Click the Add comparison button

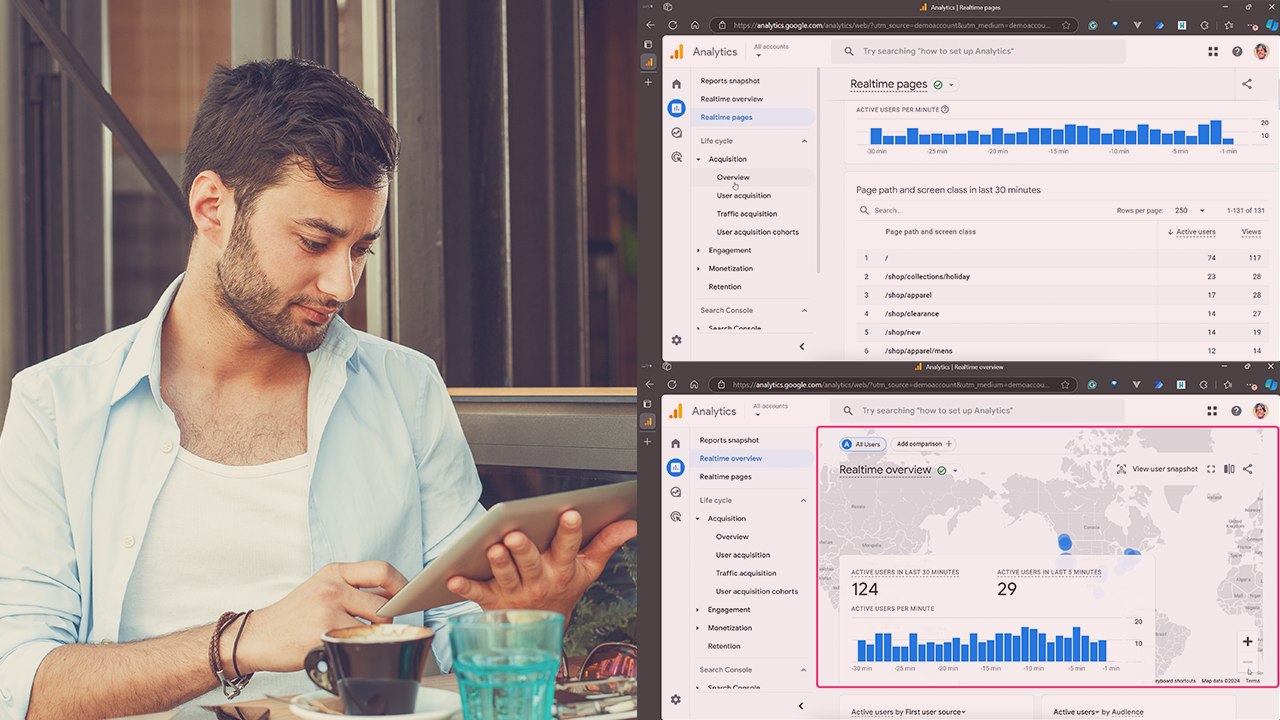924,444
